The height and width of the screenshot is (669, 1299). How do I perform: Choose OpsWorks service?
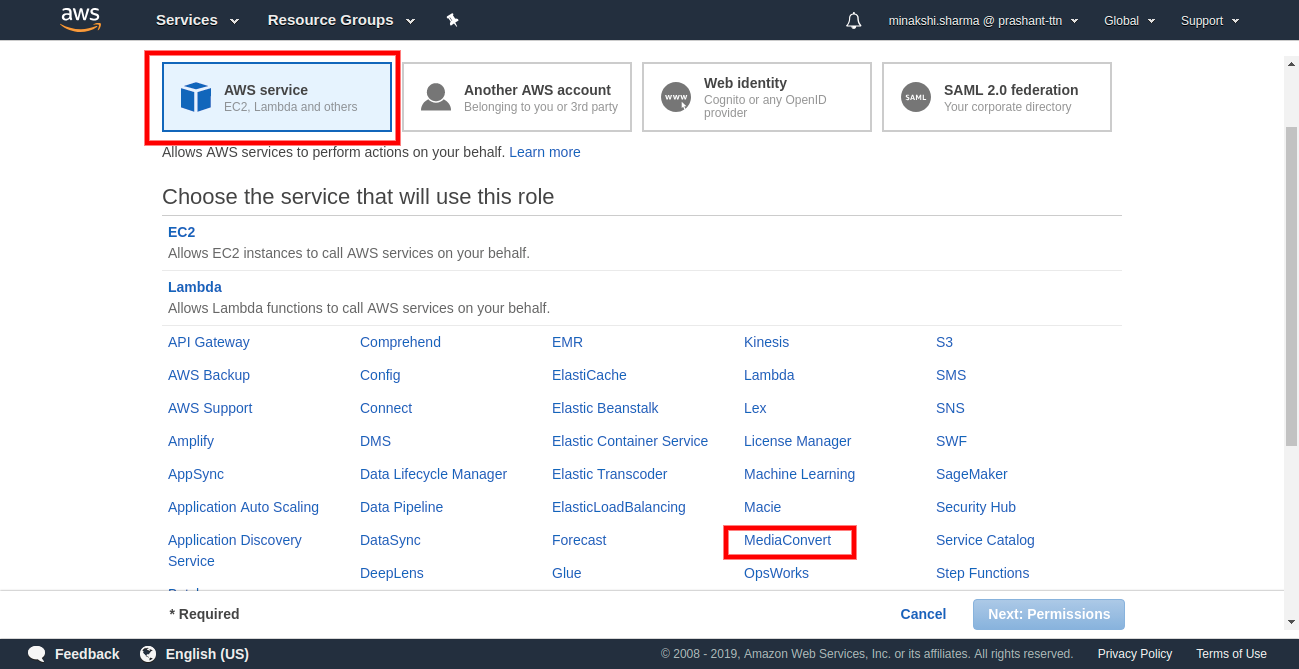[x=776, y=573]
